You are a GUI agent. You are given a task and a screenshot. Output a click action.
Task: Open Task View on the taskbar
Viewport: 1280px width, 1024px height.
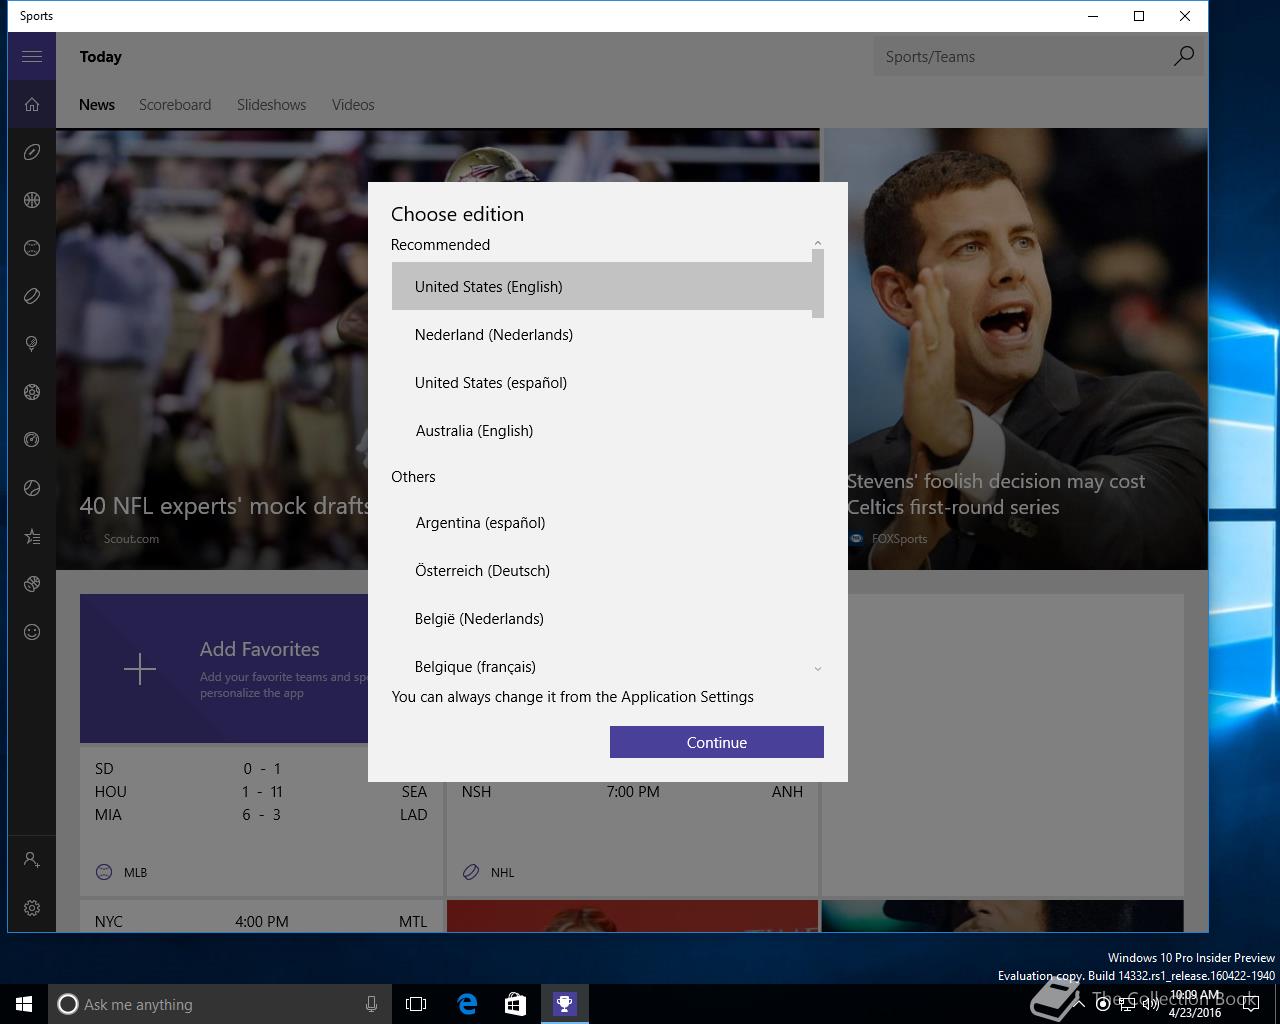tap(416, 1004)
